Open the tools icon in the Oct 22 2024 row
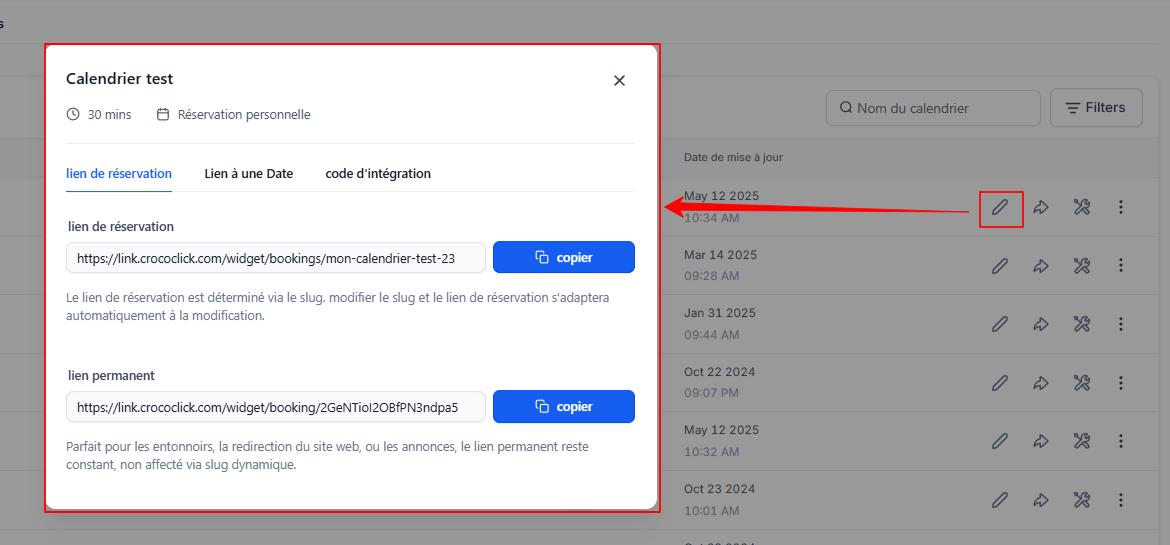The height and width of the screenshot is (545, 1170). 1082,383
